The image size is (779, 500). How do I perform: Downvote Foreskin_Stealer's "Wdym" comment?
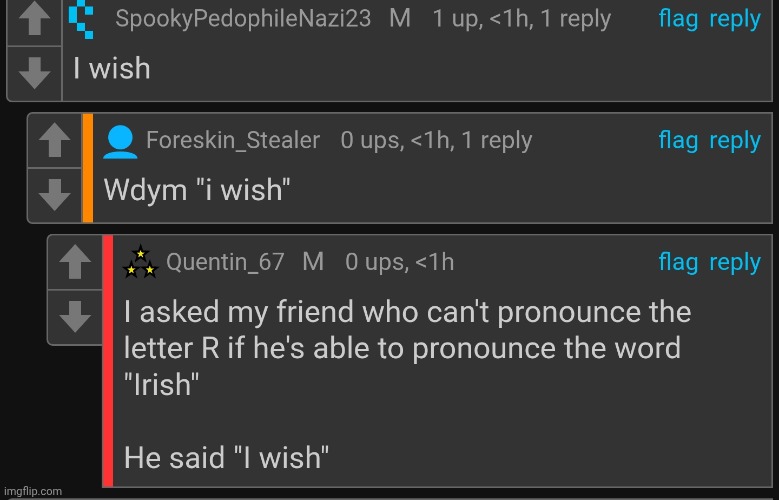54,192
